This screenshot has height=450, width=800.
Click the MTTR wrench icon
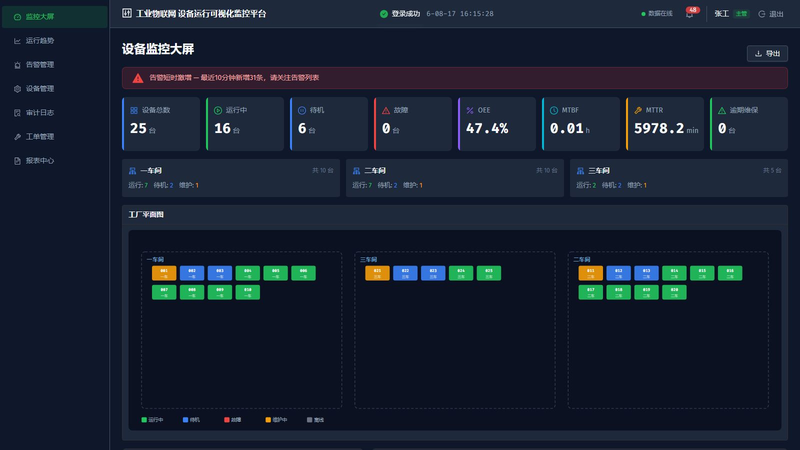(x=638, y=110)
